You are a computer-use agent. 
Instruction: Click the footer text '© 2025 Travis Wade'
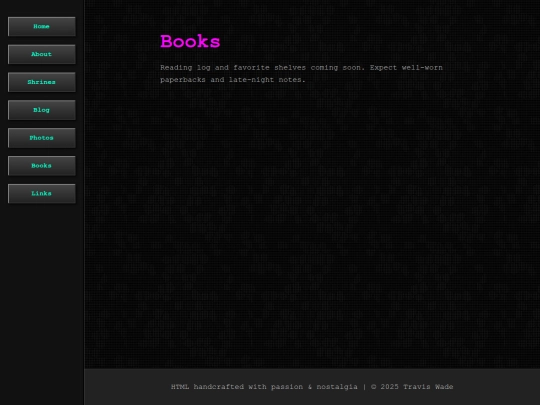(412, 387)
